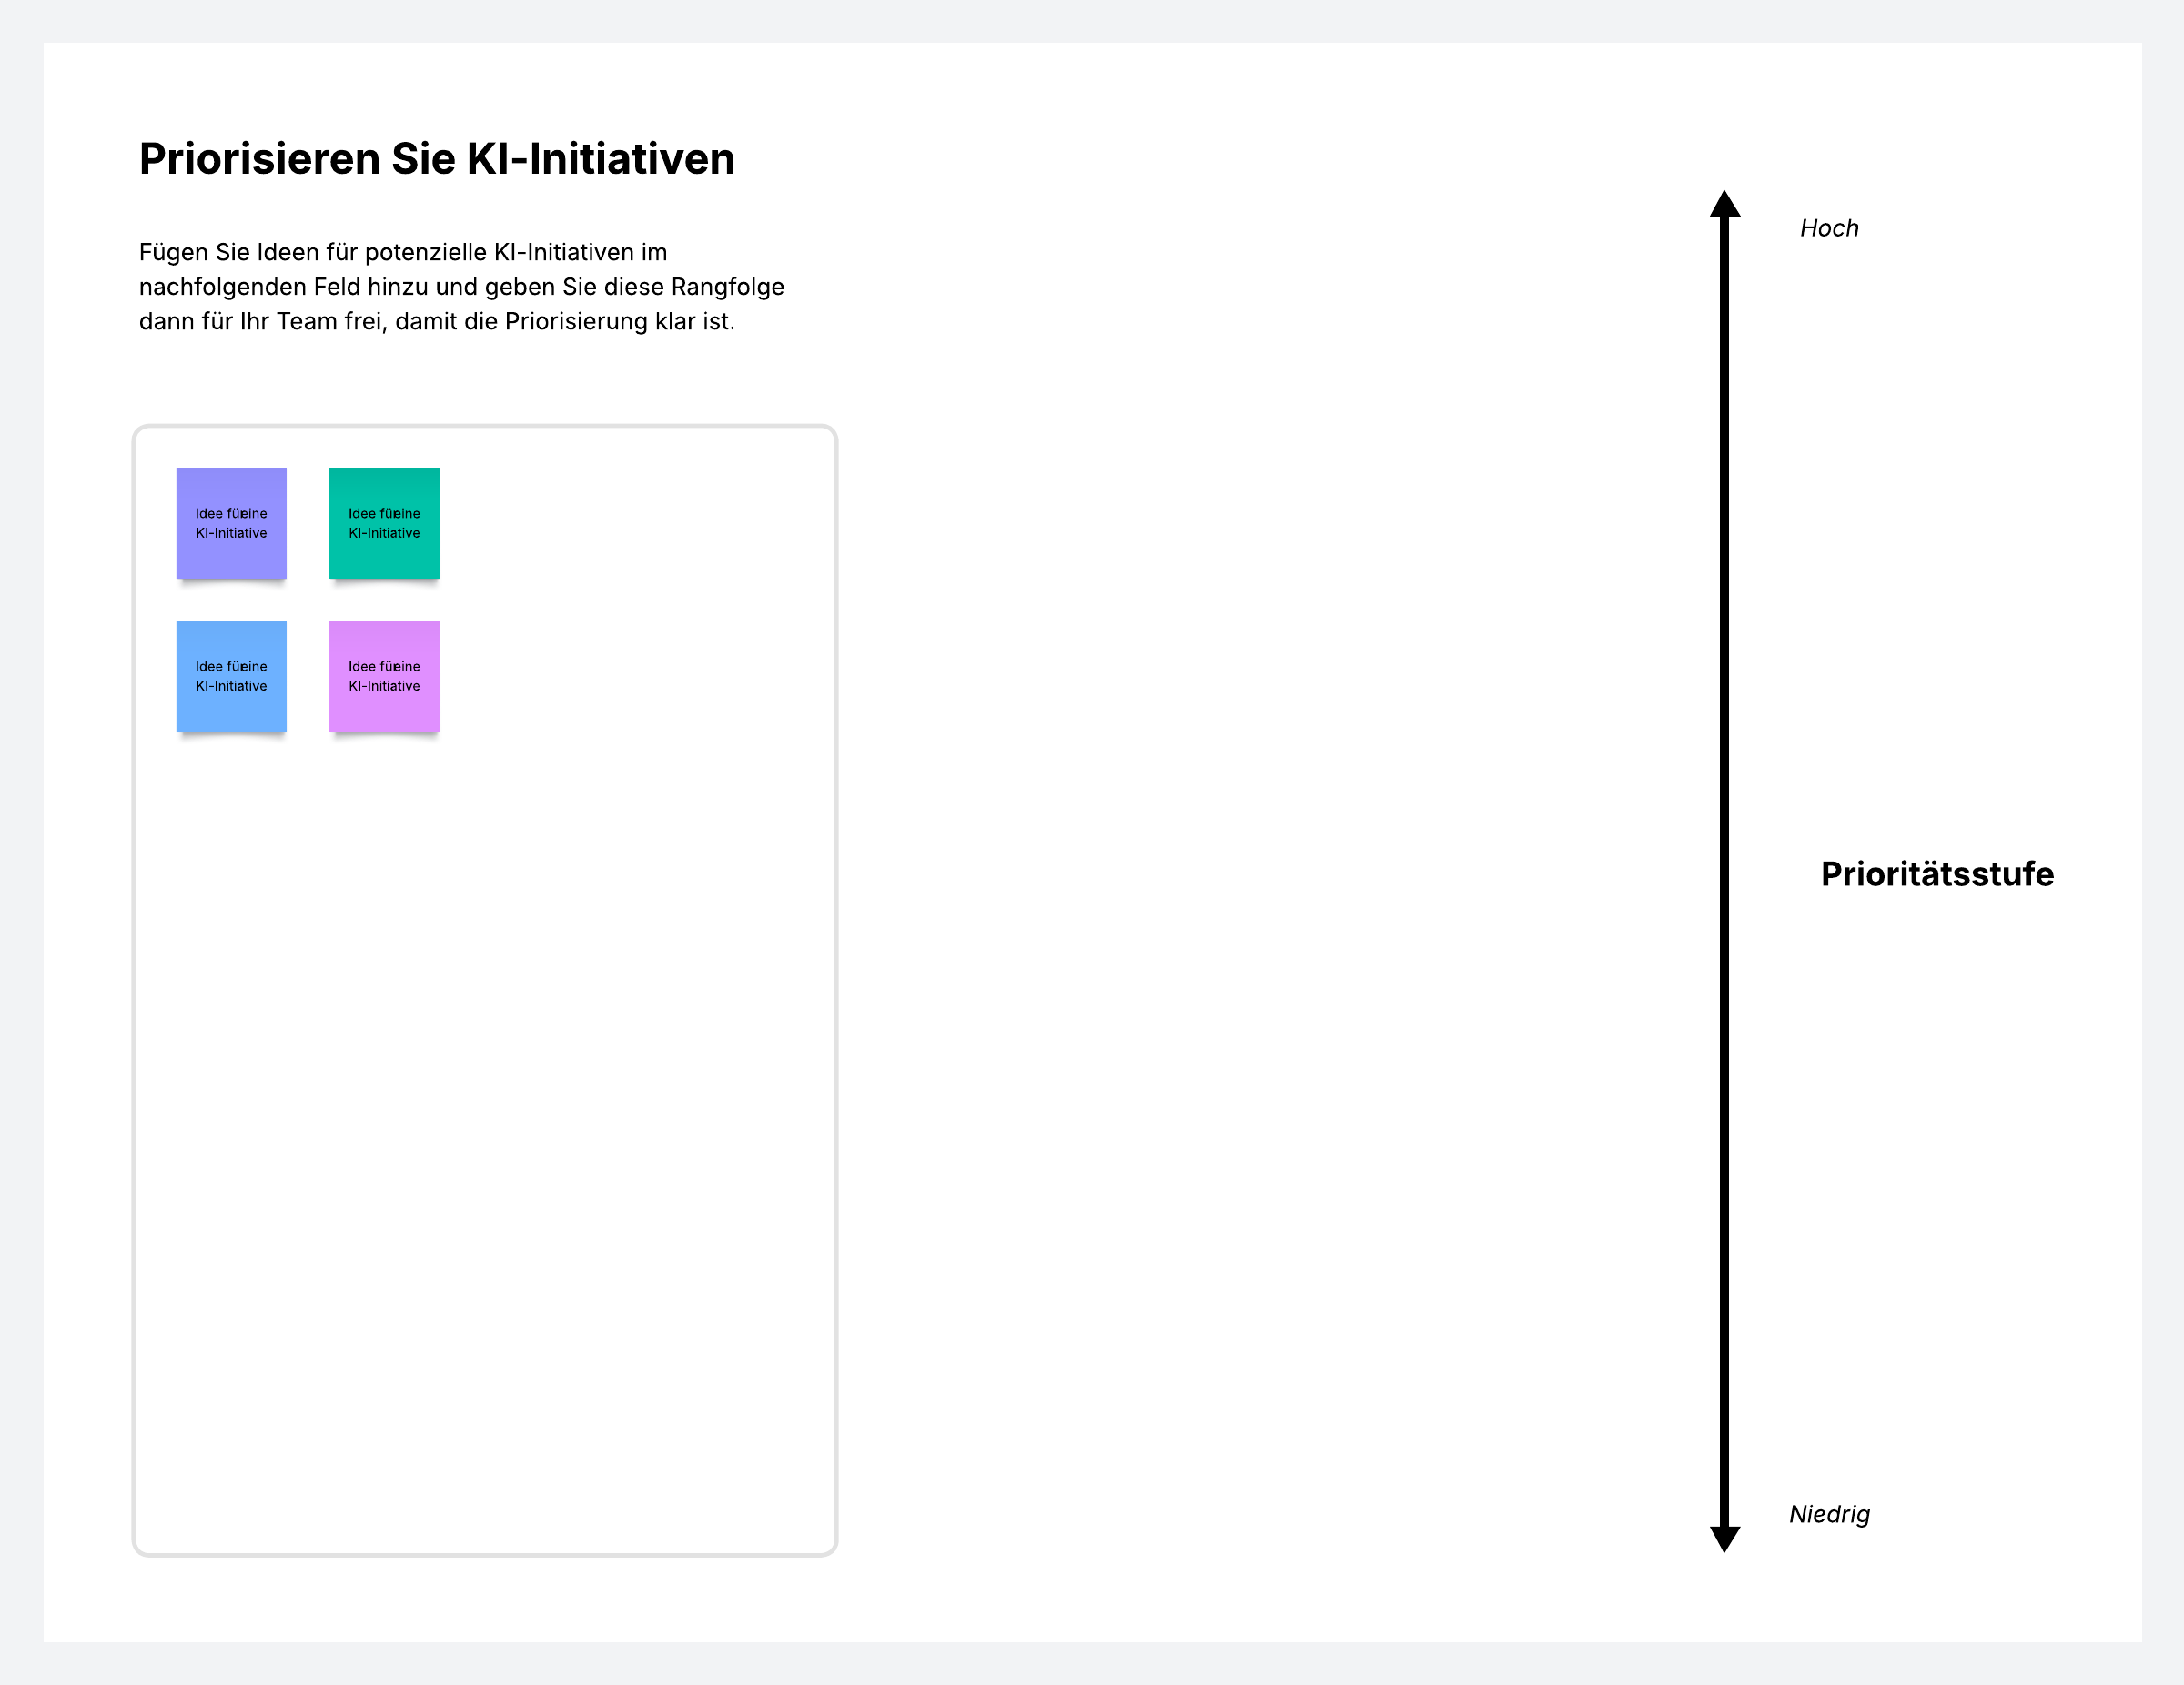Click the text on the purple sticky note
The width and height of the screenshot is (2184, 1685).
pos(231,523)
